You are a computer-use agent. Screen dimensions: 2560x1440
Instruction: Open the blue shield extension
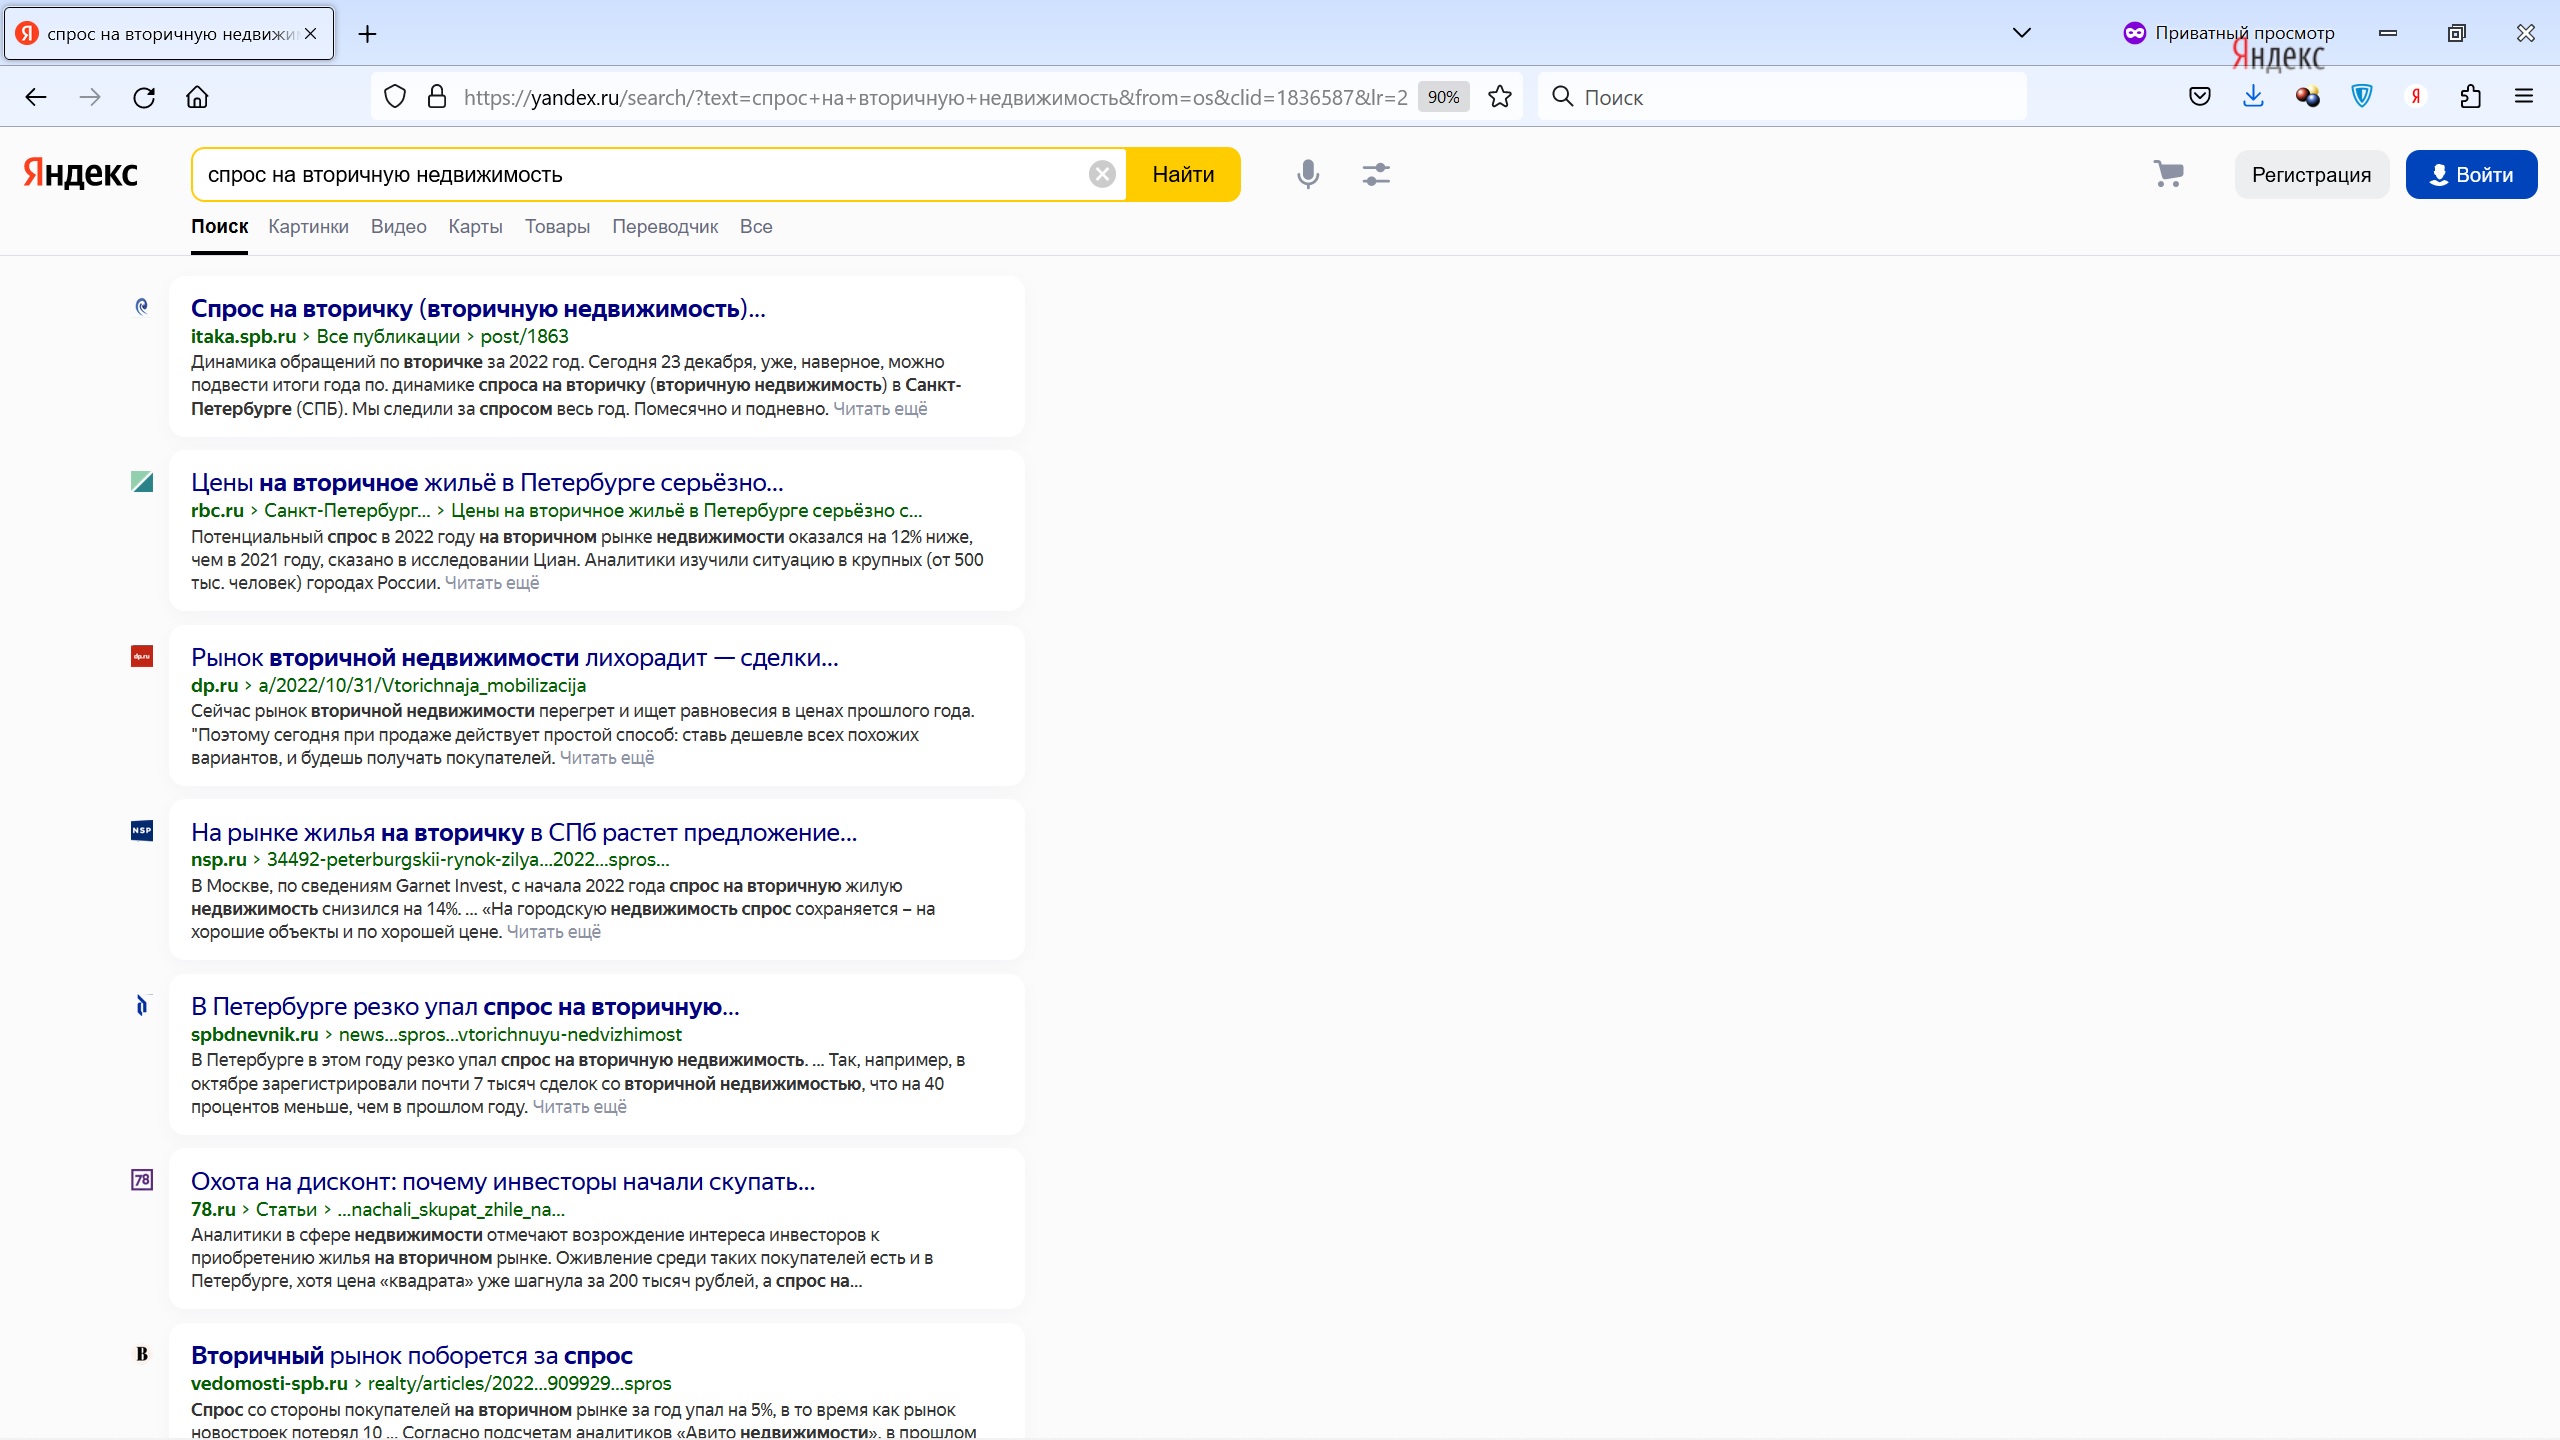click(2362, 97)
